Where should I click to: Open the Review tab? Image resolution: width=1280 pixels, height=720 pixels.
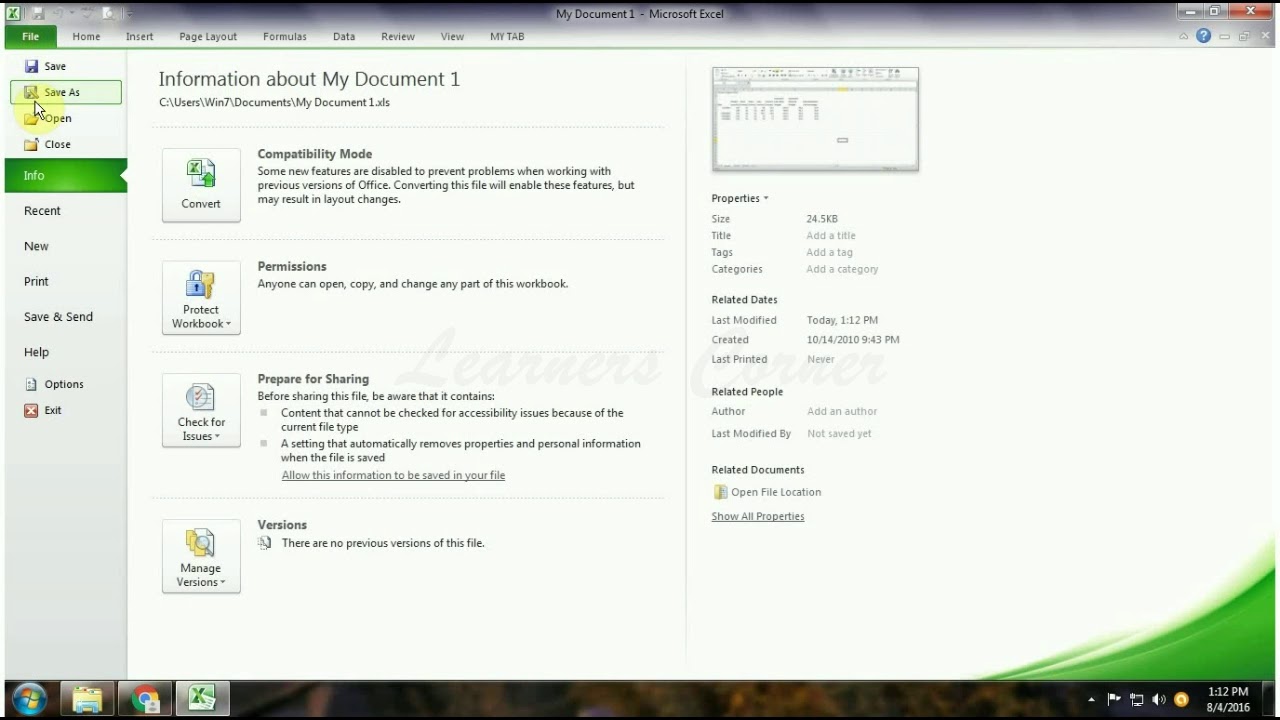pyautogui.click(x=398, y=36)
